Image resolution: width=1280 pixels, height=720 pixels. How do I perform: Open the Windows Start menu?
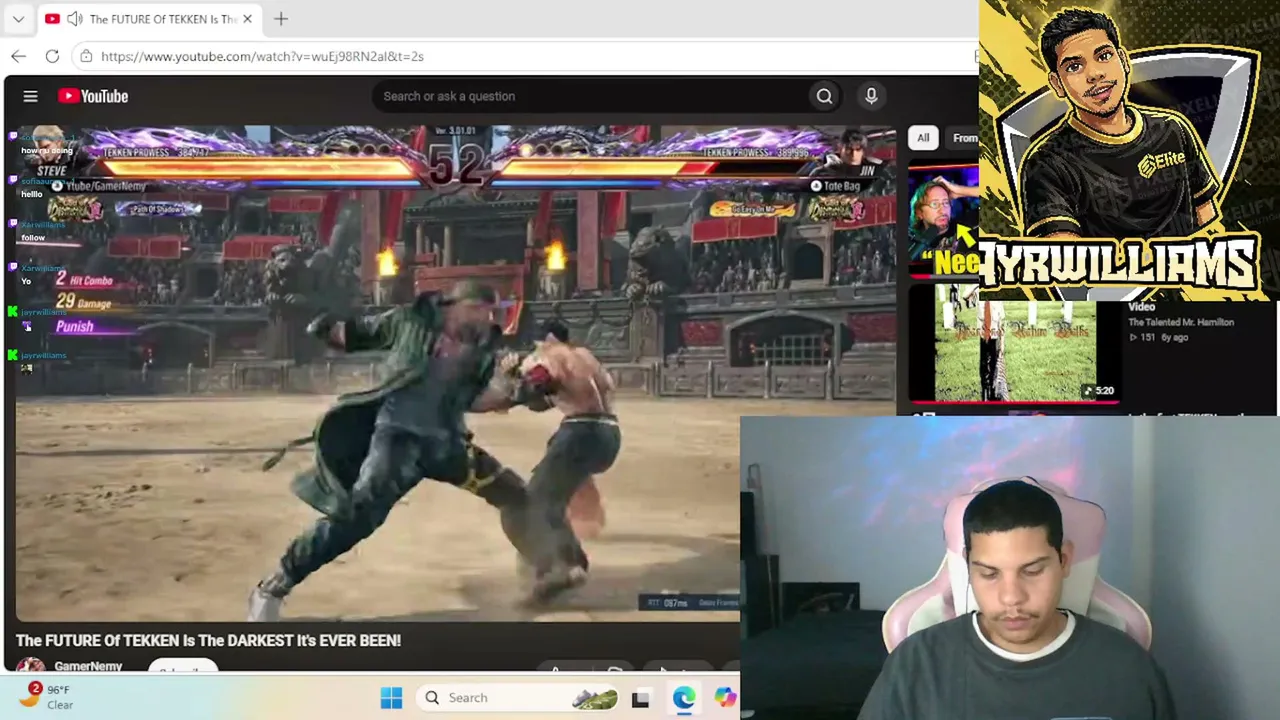391,698
